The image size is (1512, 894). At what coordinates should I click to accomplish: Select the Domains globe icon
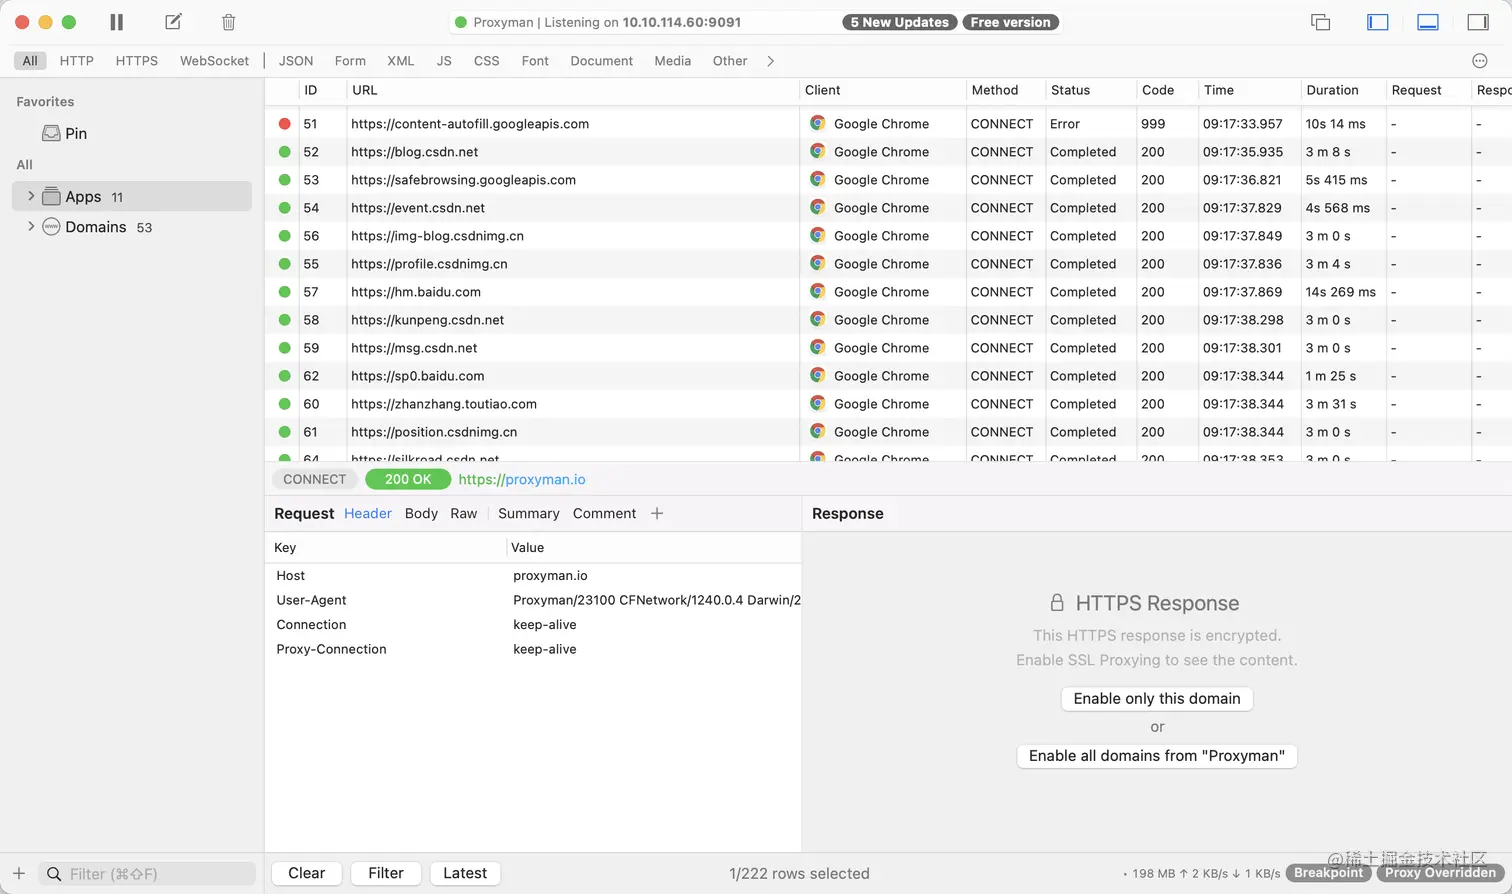coord(51,227)
